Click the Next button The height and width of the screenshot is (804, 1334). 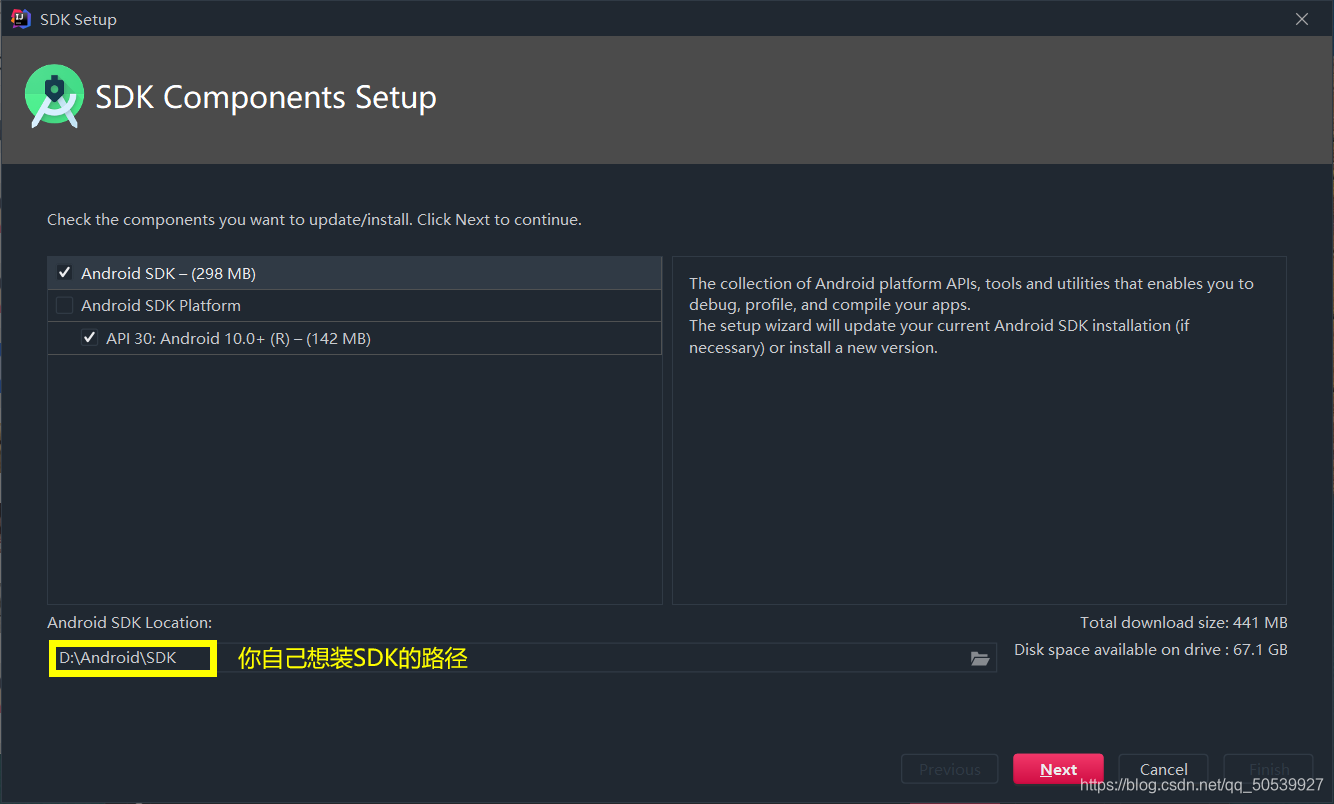pyautogui.click(x=1058, y=768)
